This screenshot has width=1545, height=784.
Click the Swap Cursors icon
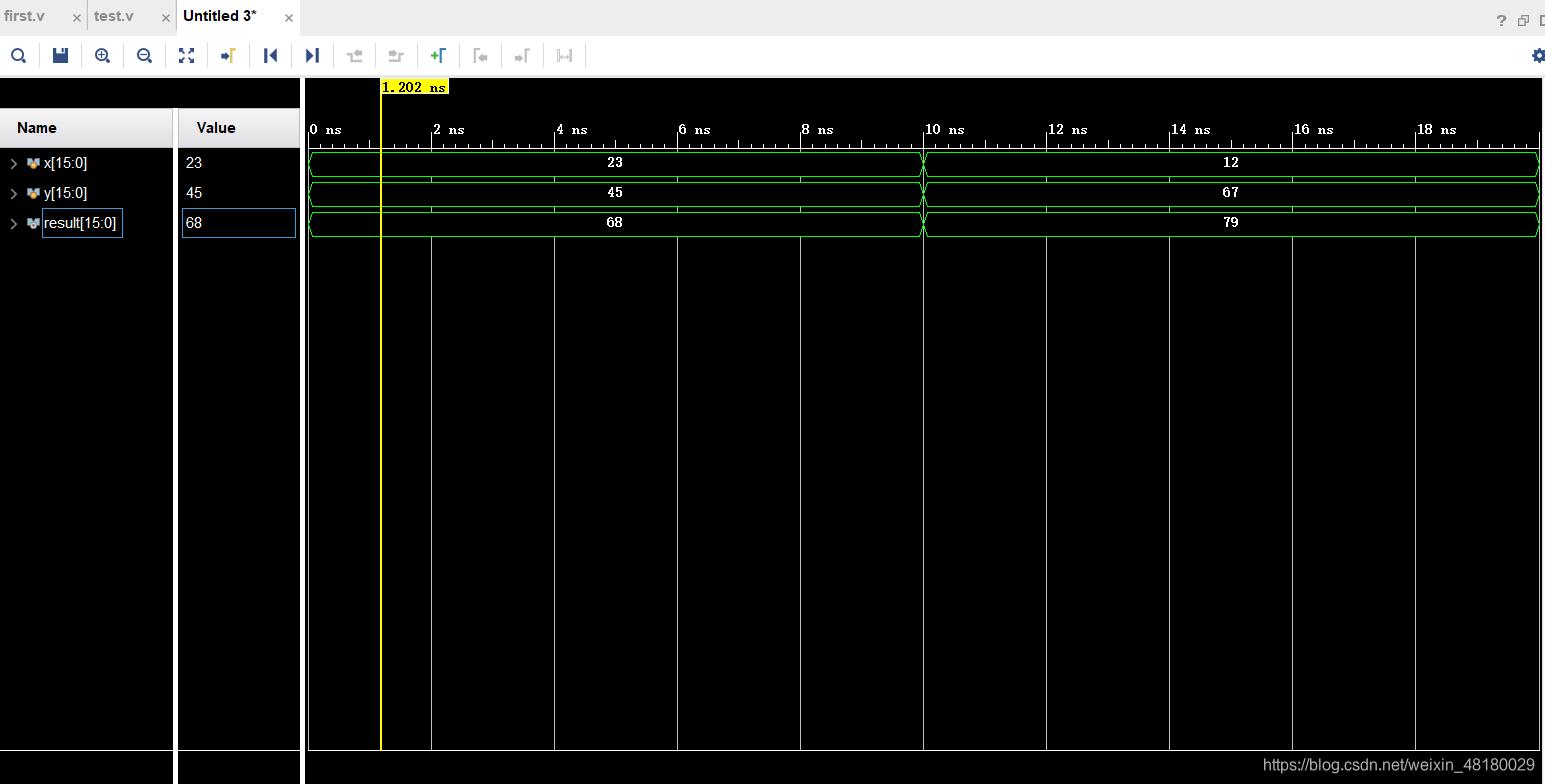pyautogui.click(x=564, y=56)
